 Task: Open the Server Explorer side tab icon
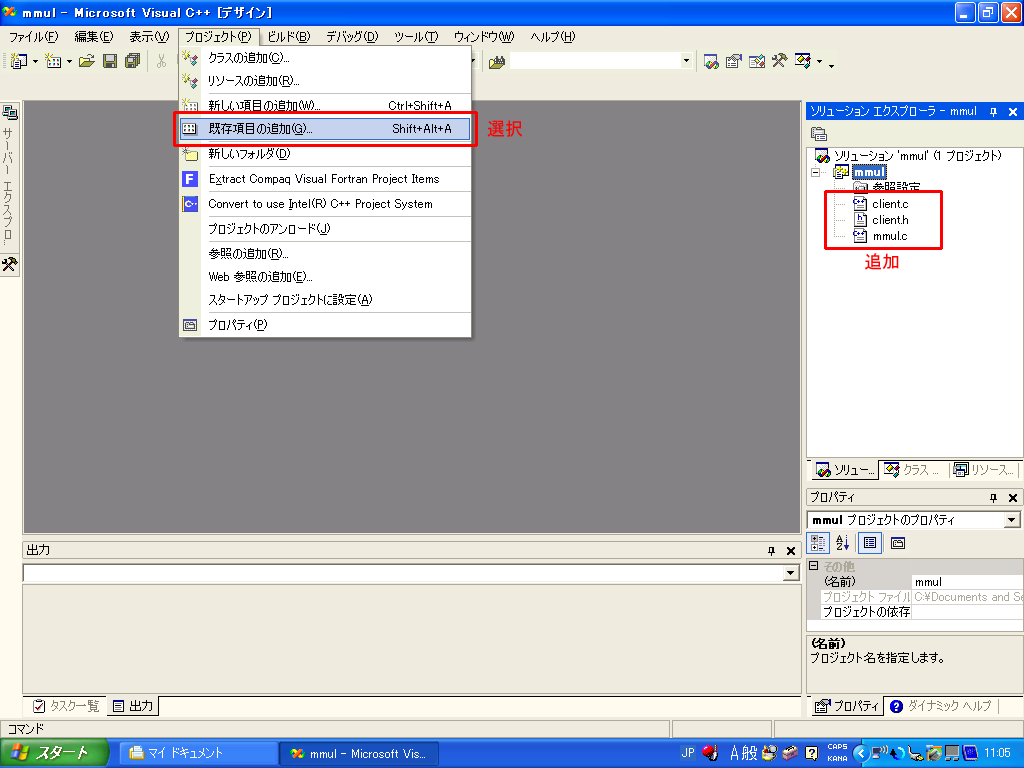(x=10, y=112)
